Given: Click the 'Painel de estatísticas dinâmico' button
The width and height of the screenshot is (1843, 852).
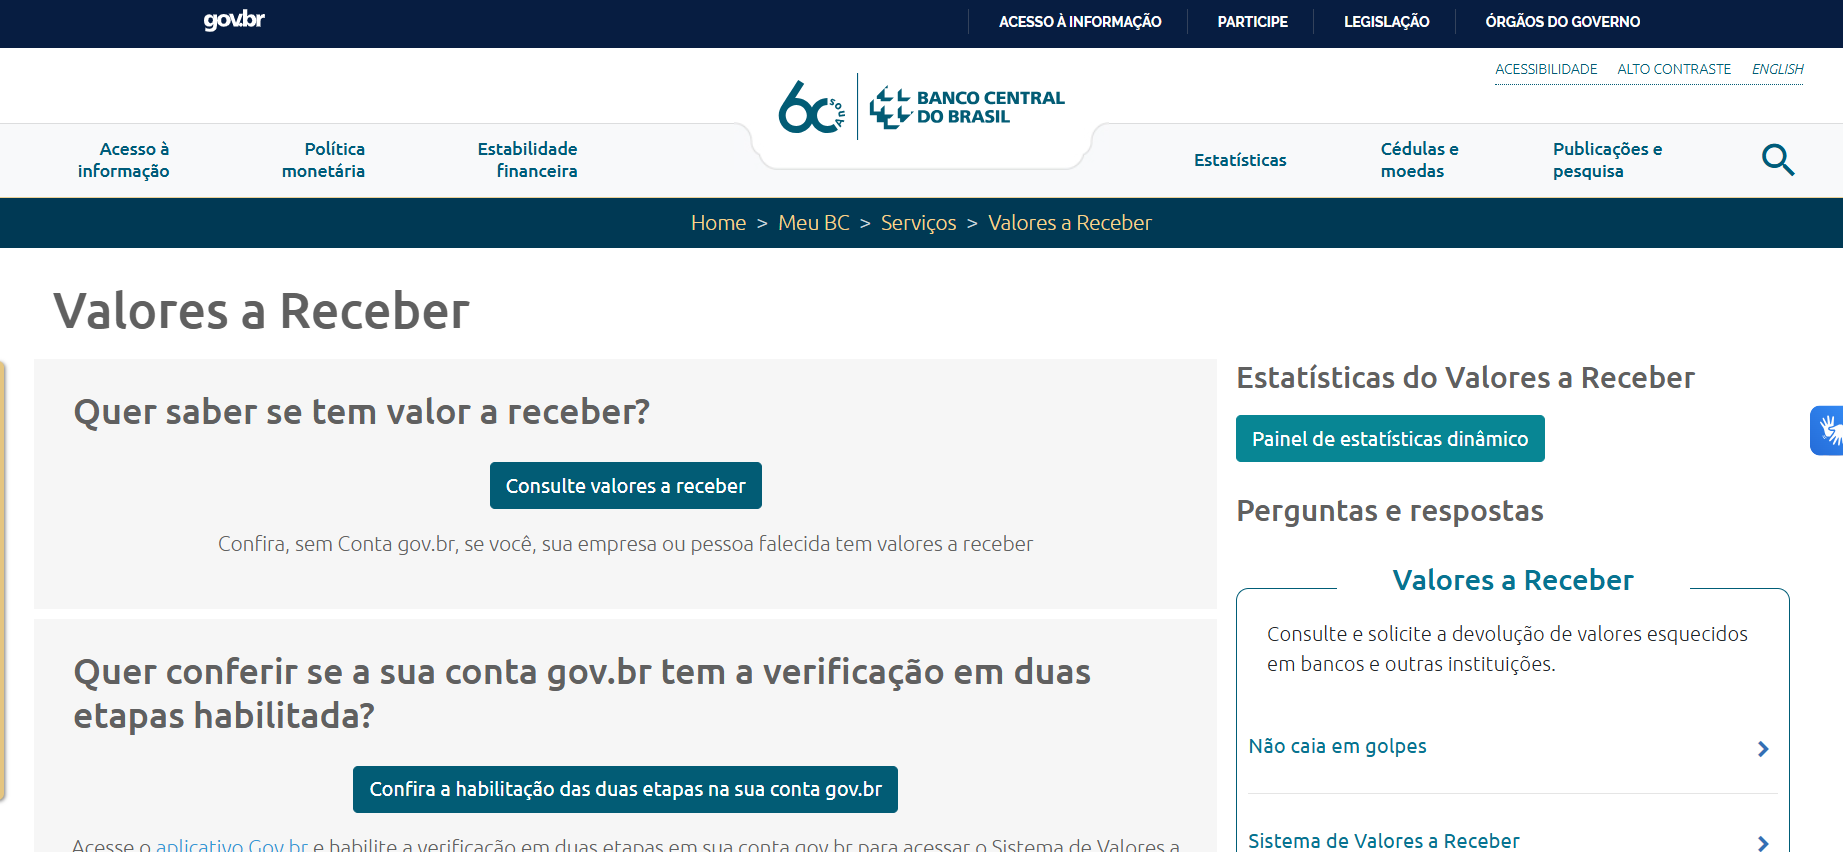Looking at the screenshot, I should (x=1389, y=439).
